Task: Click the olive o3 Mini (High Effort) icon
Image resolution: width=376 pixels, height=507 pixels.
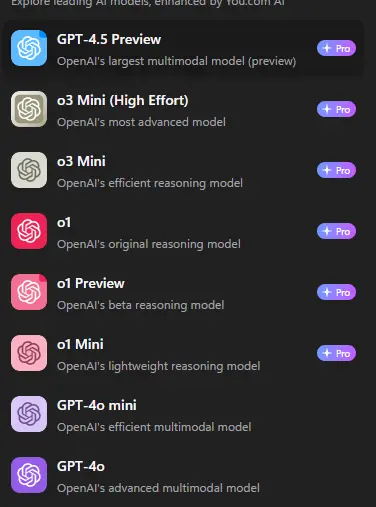Action: (x=29, y=109)
